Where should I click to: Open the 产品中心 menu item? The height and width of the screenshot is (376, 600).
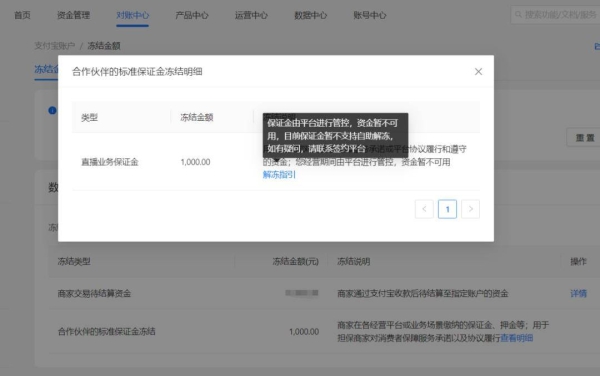click(192, 15)
